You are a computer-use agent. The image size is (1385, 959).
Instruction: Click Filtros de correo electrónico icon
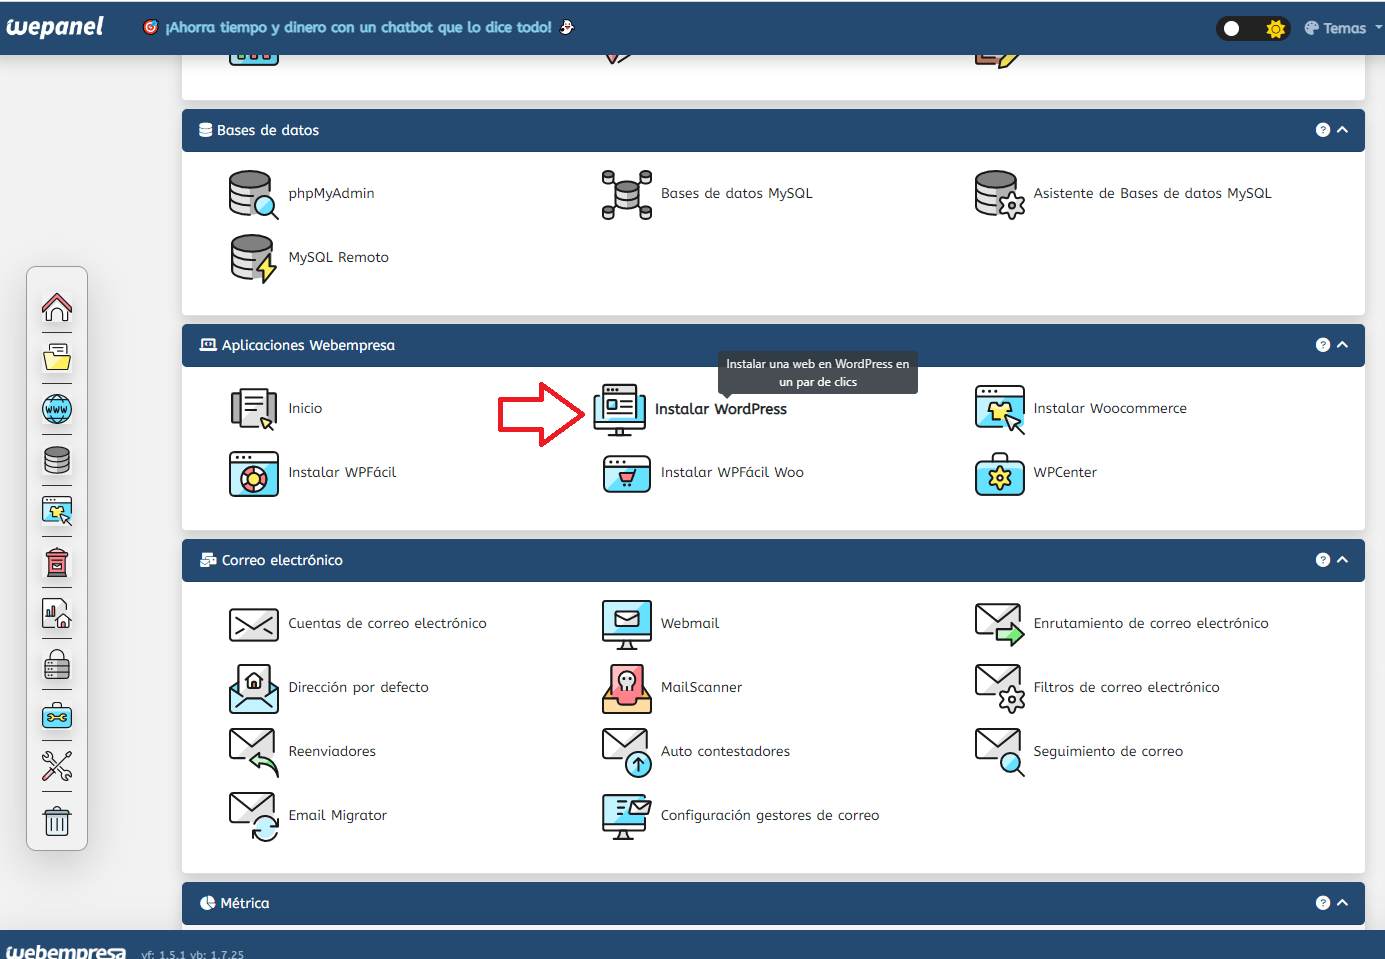coord(1000,688)
